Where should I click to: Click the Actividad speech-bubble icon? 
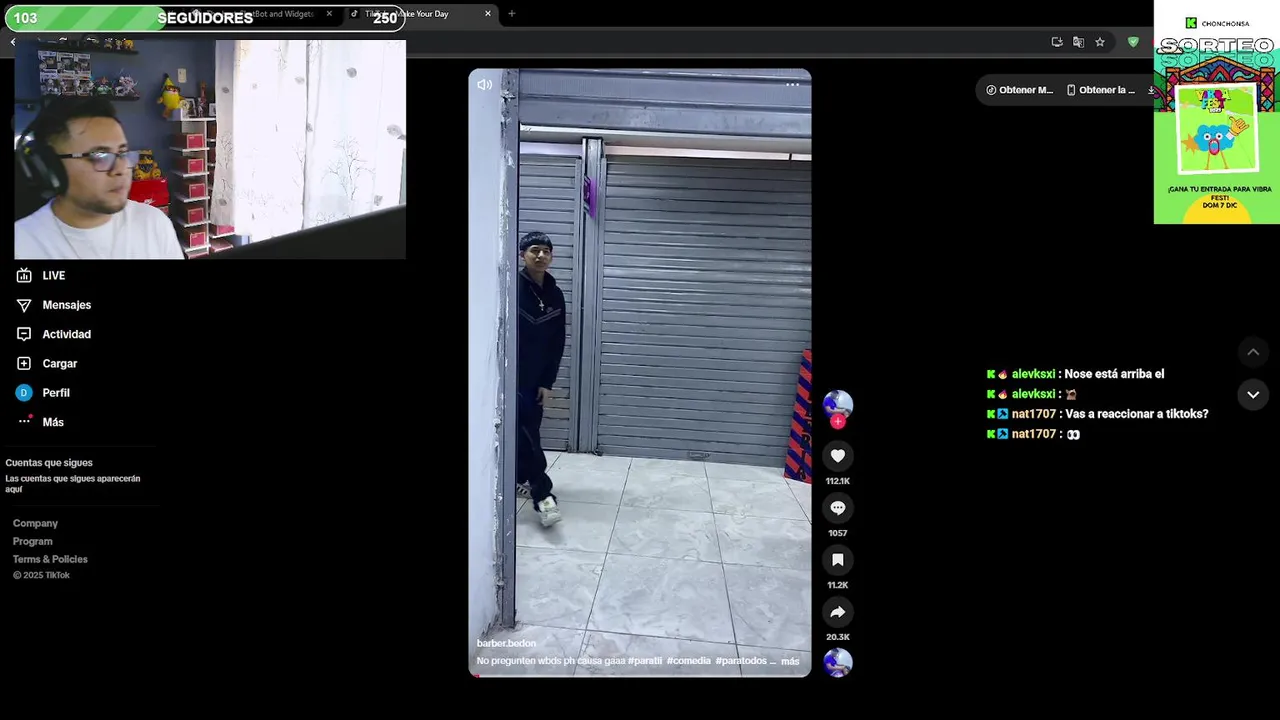[x=24, y=334]
